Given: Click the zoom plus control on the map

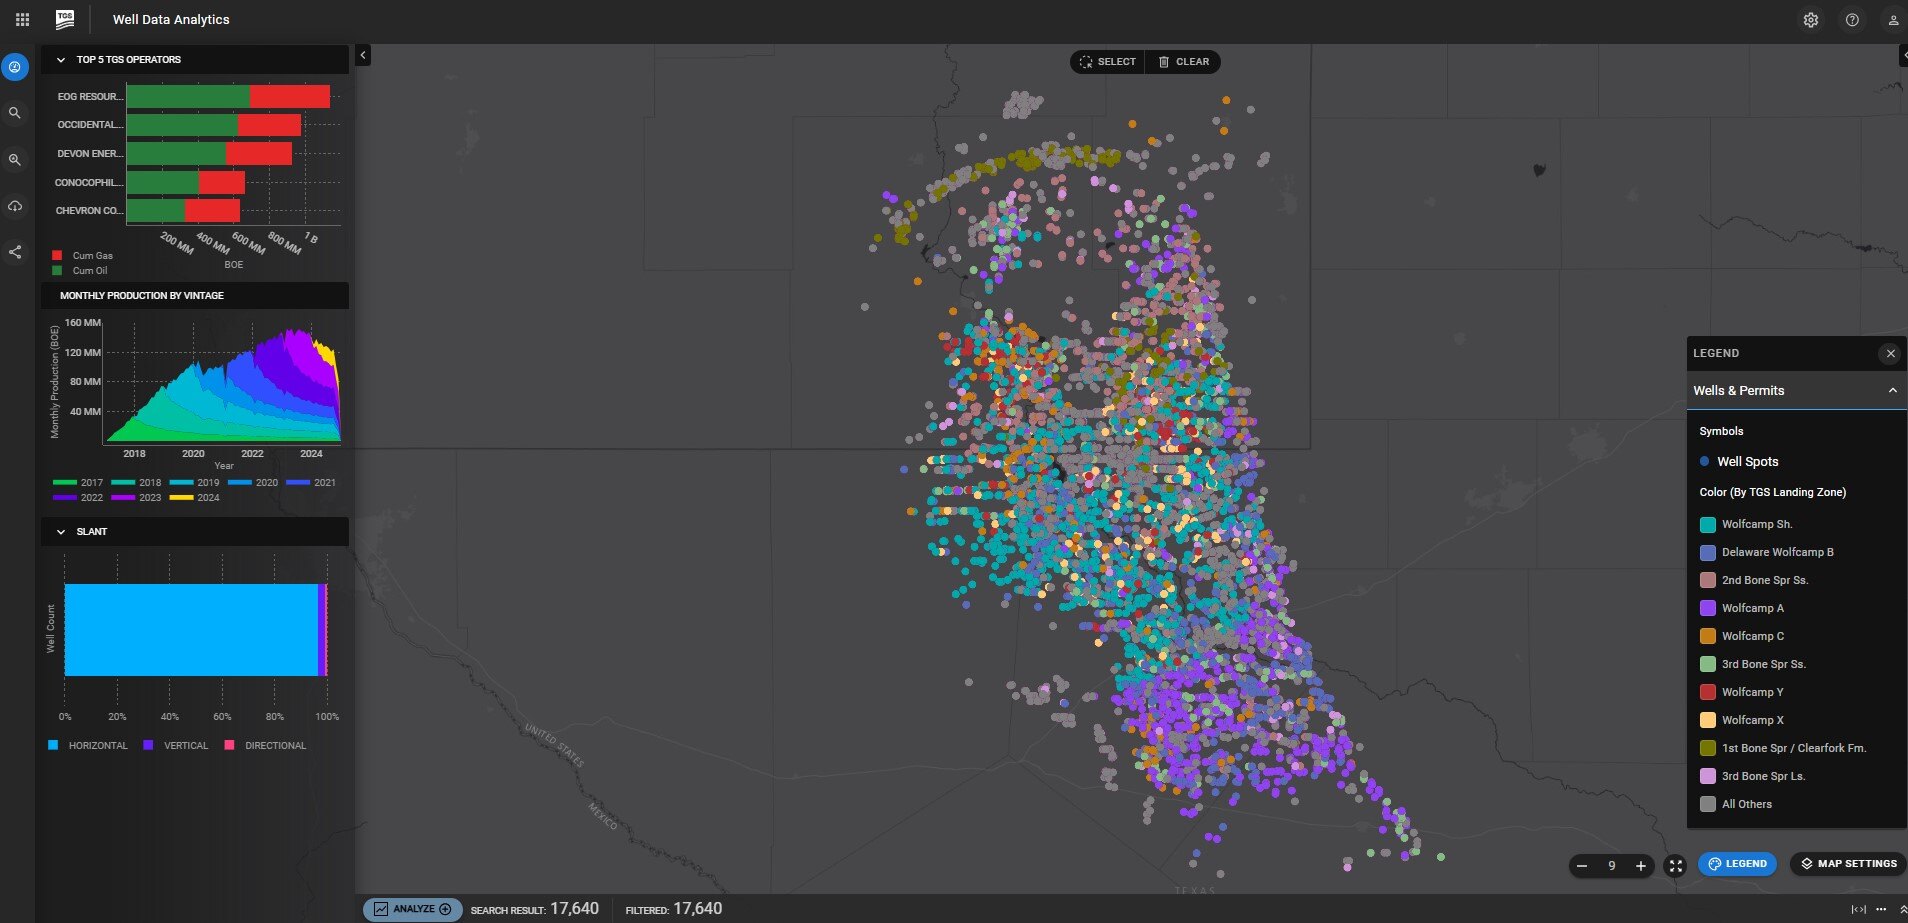Looking at the screenshot, I should 1639,866.
